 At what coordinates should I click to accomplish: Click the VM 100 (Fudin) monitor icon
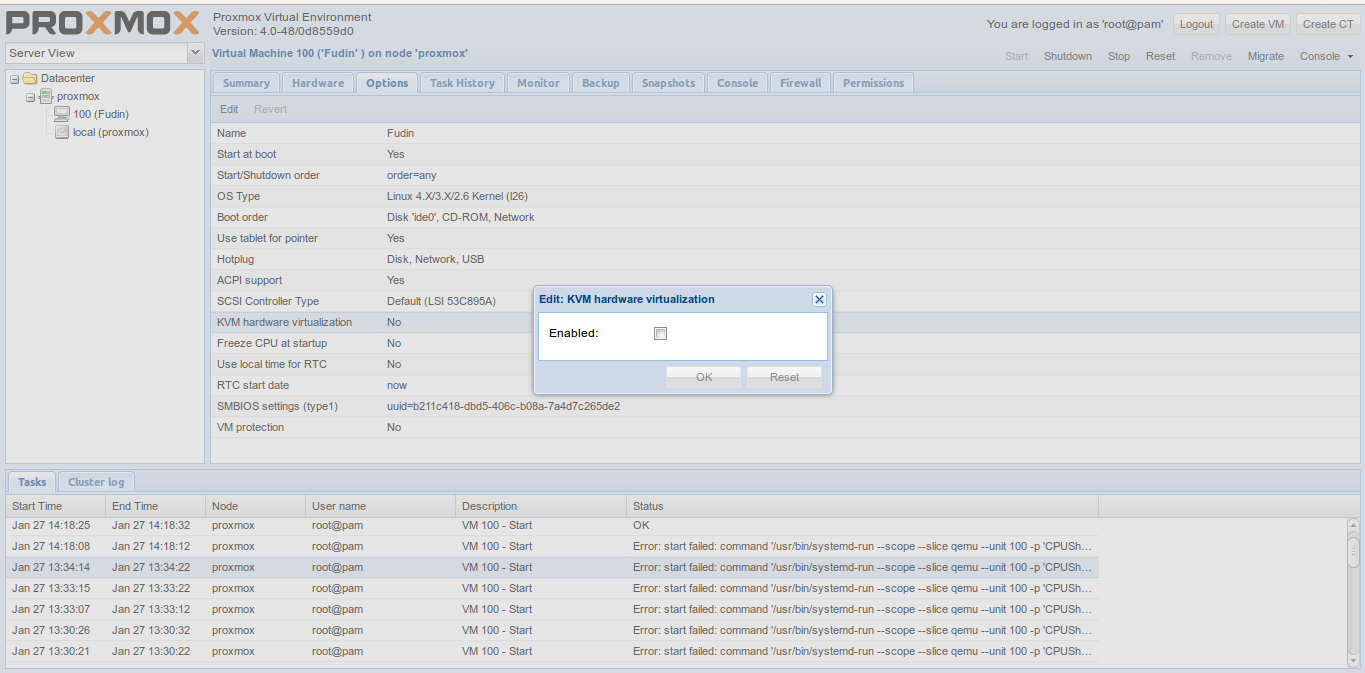point(62,114)
